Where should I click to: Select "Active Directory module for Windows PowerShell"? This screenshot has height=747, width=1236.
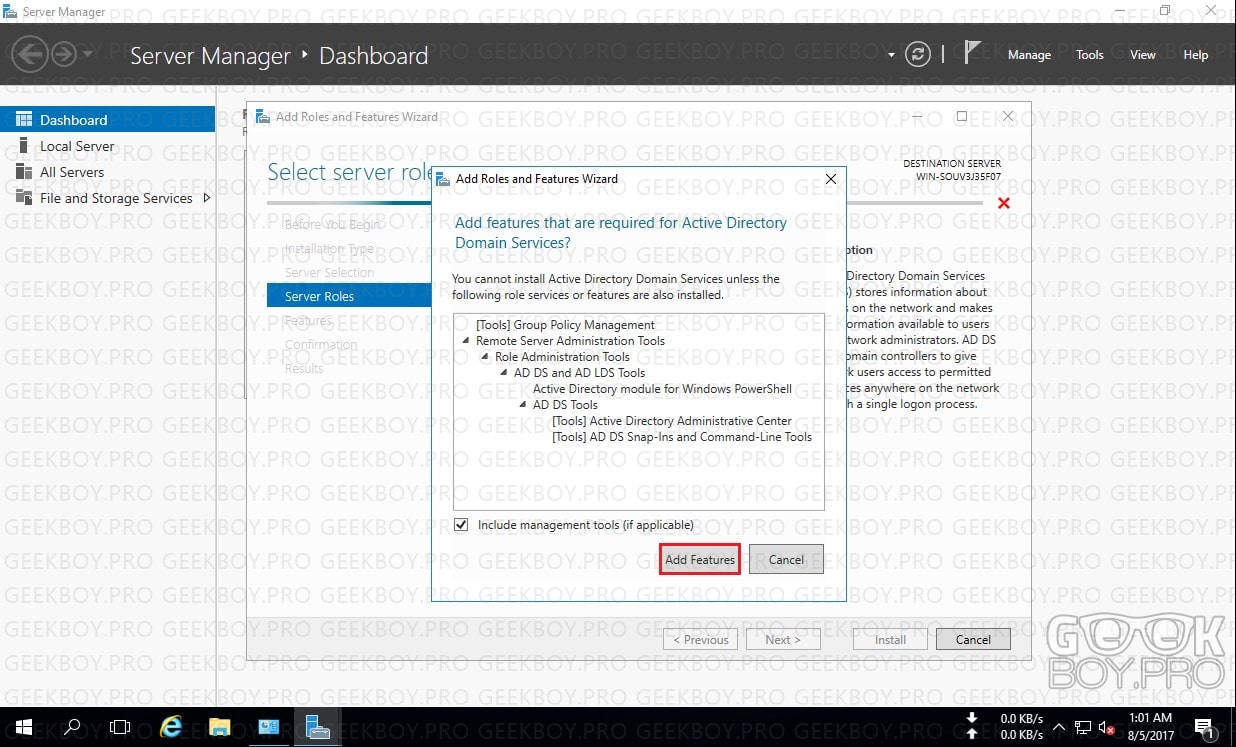point(662,389)
